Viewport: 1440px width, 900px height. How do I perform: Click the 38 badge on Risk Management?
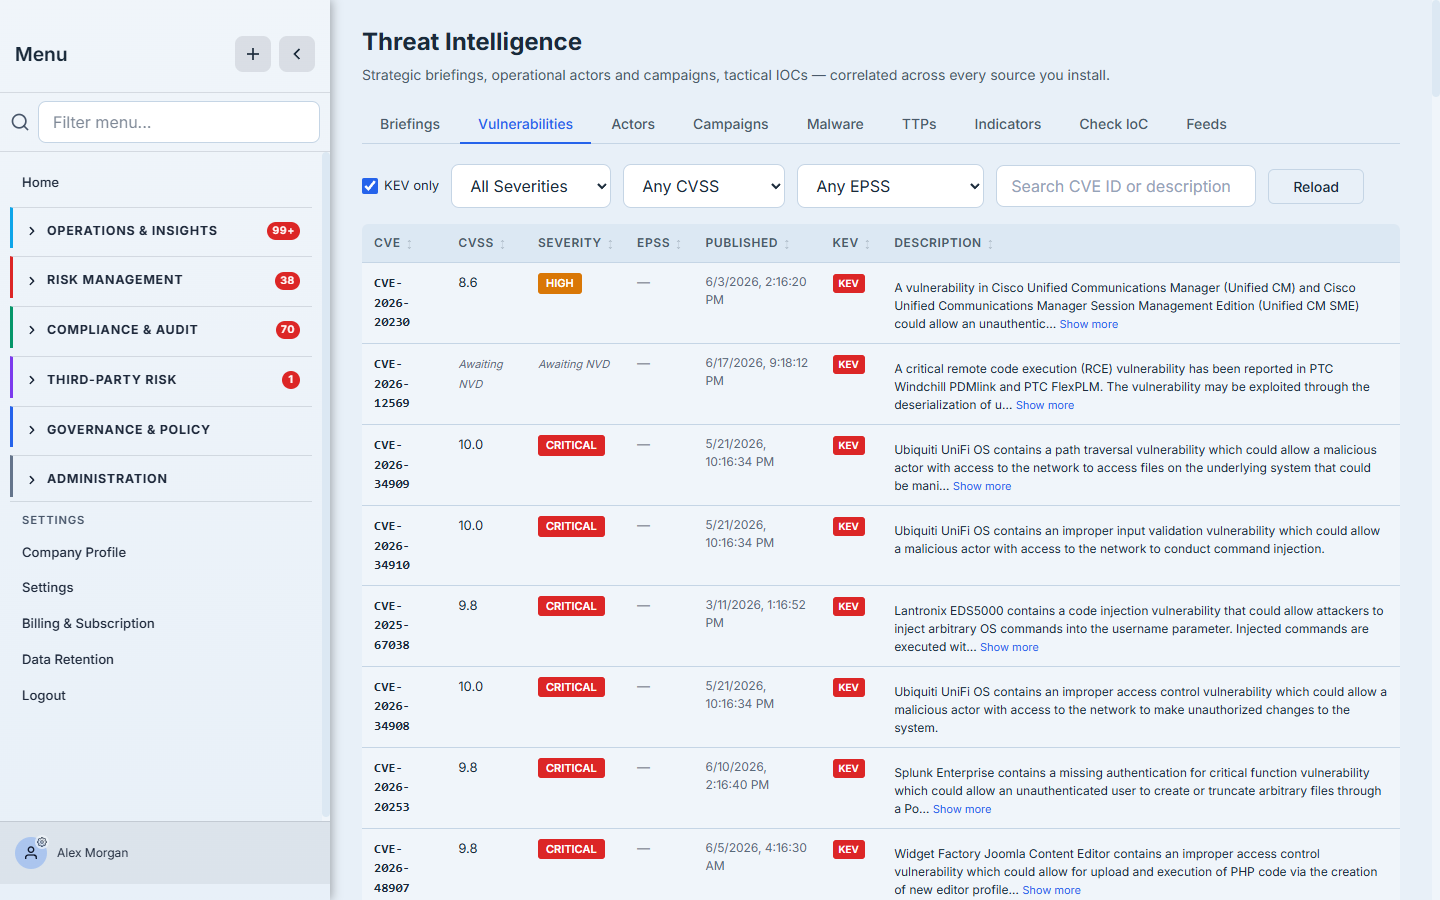click(x=288, y=281)
